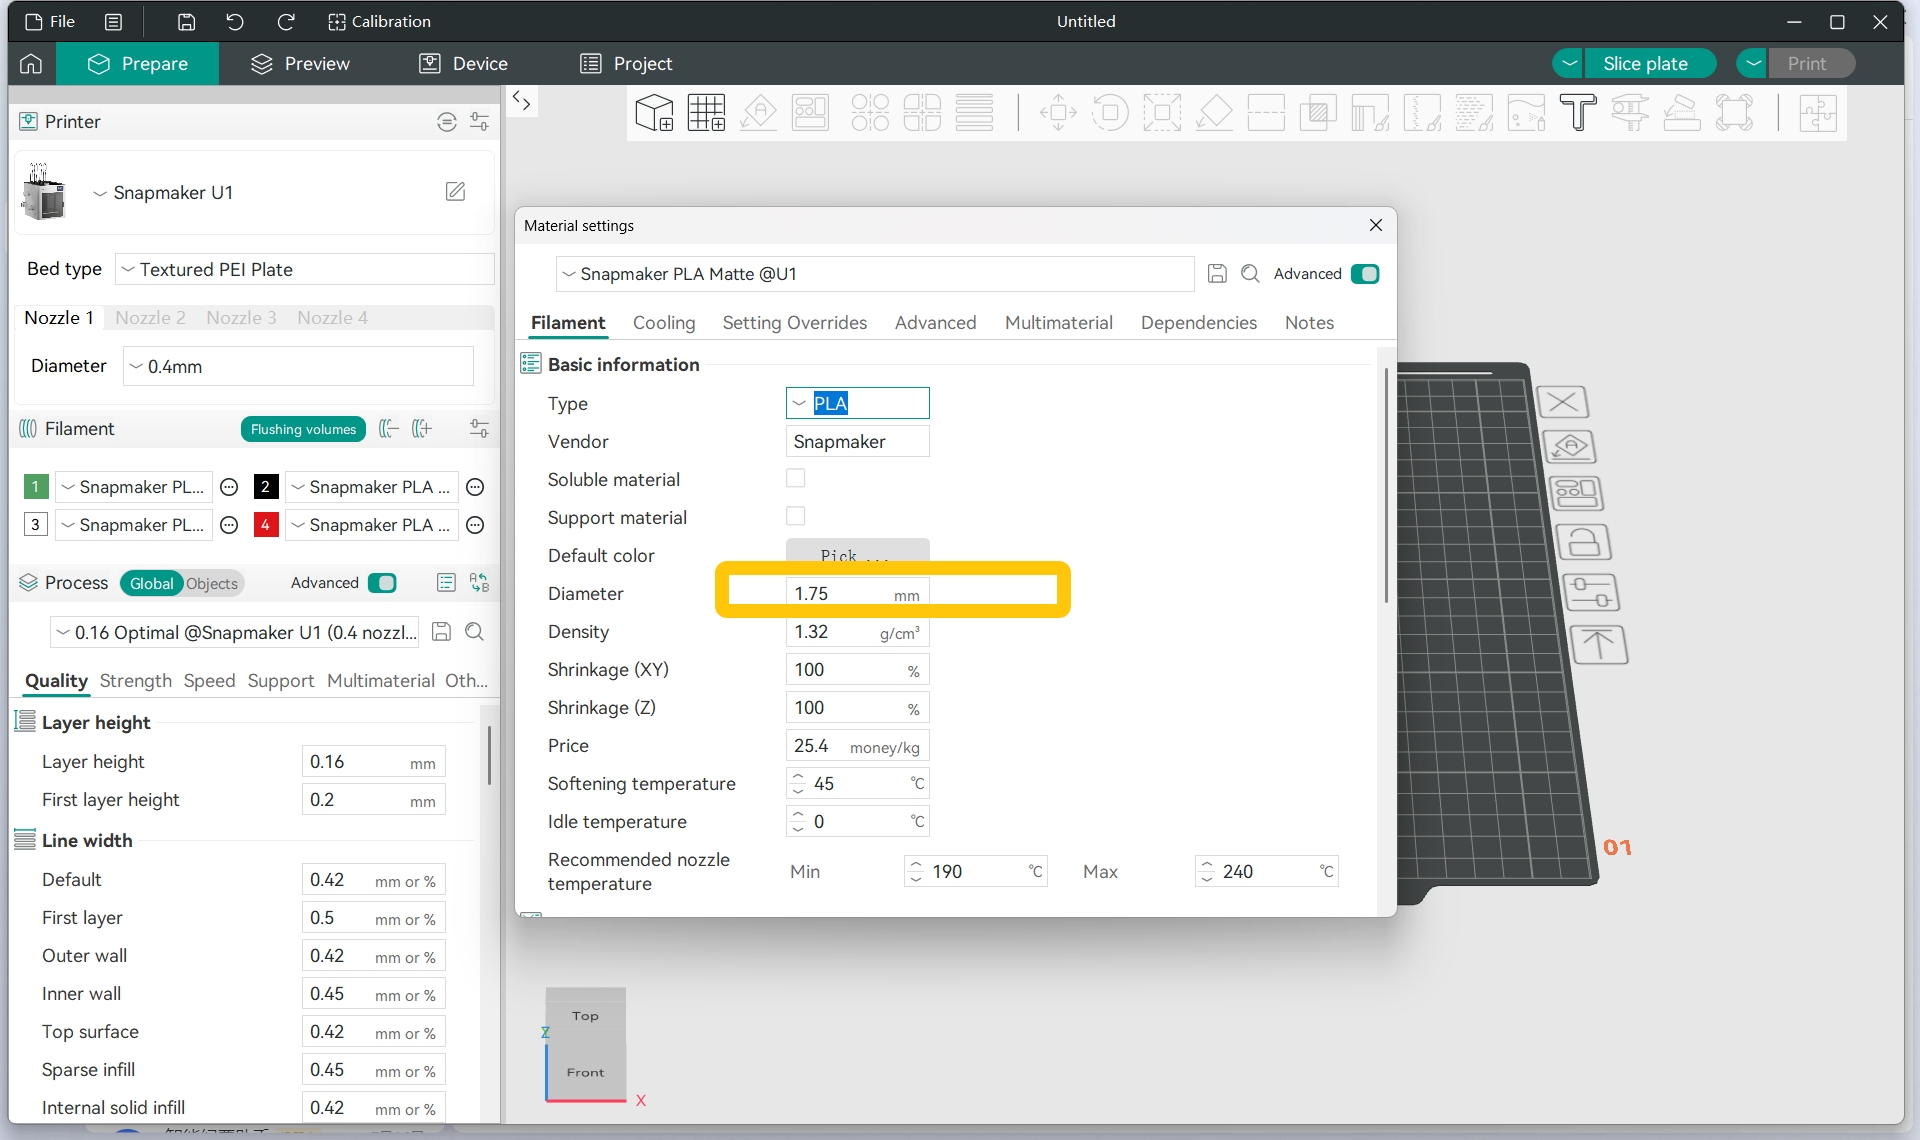The image size is (1920, 1140).
Task: Switch process scope to Global
Action: point(151,583)
